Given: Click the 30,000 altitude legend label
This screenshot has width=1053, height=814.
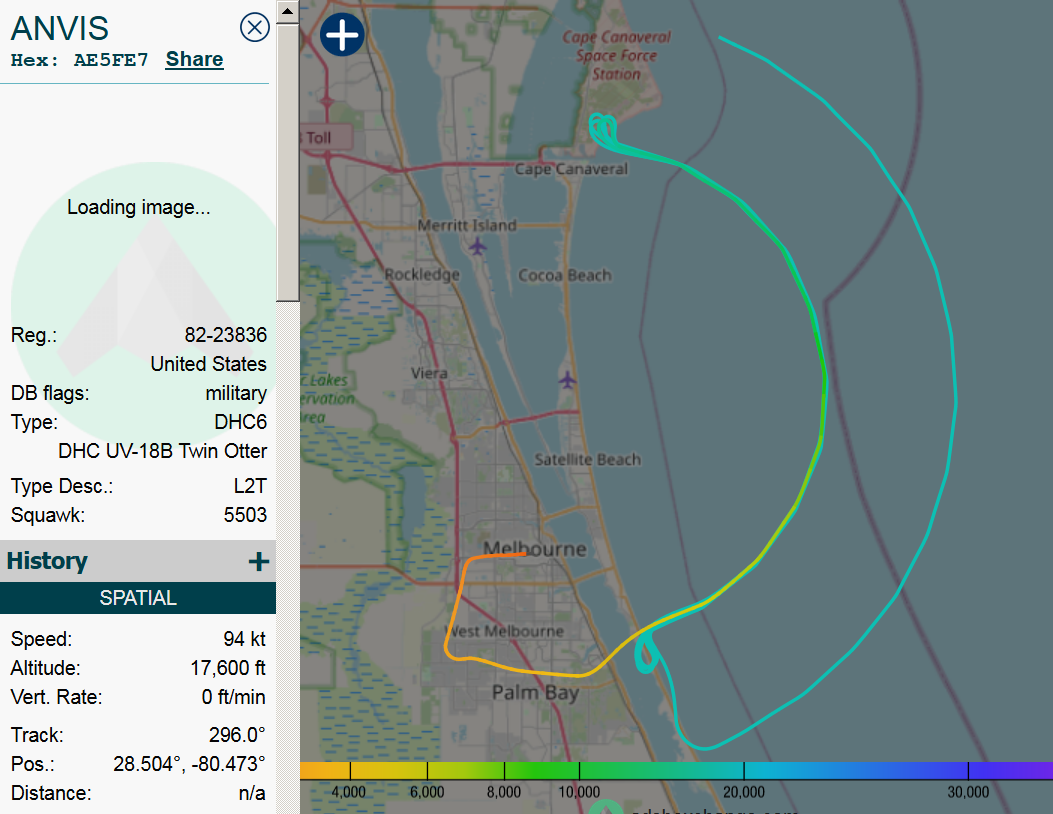Looking at the screenshot, I should [968, 793].
